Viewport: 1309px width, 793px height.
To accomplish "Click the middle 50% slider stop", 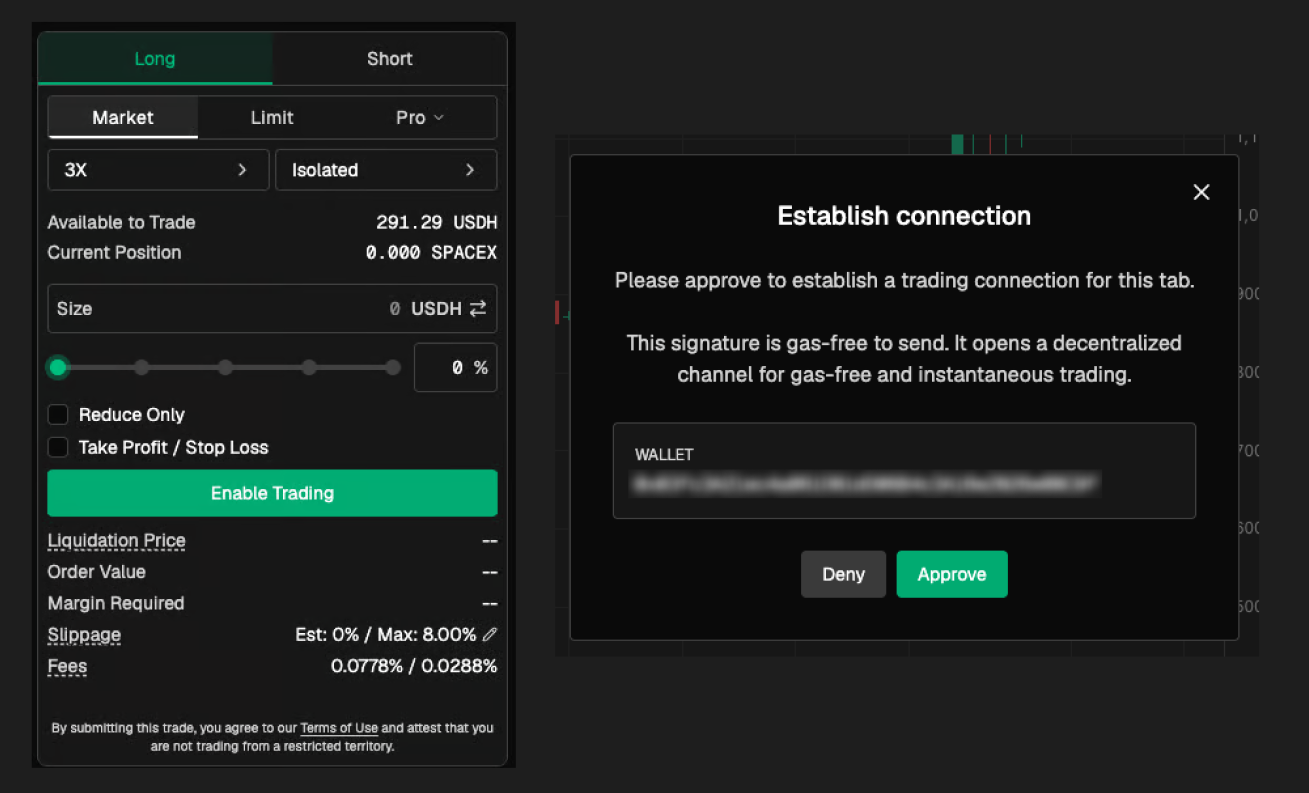I will point(226,368).
